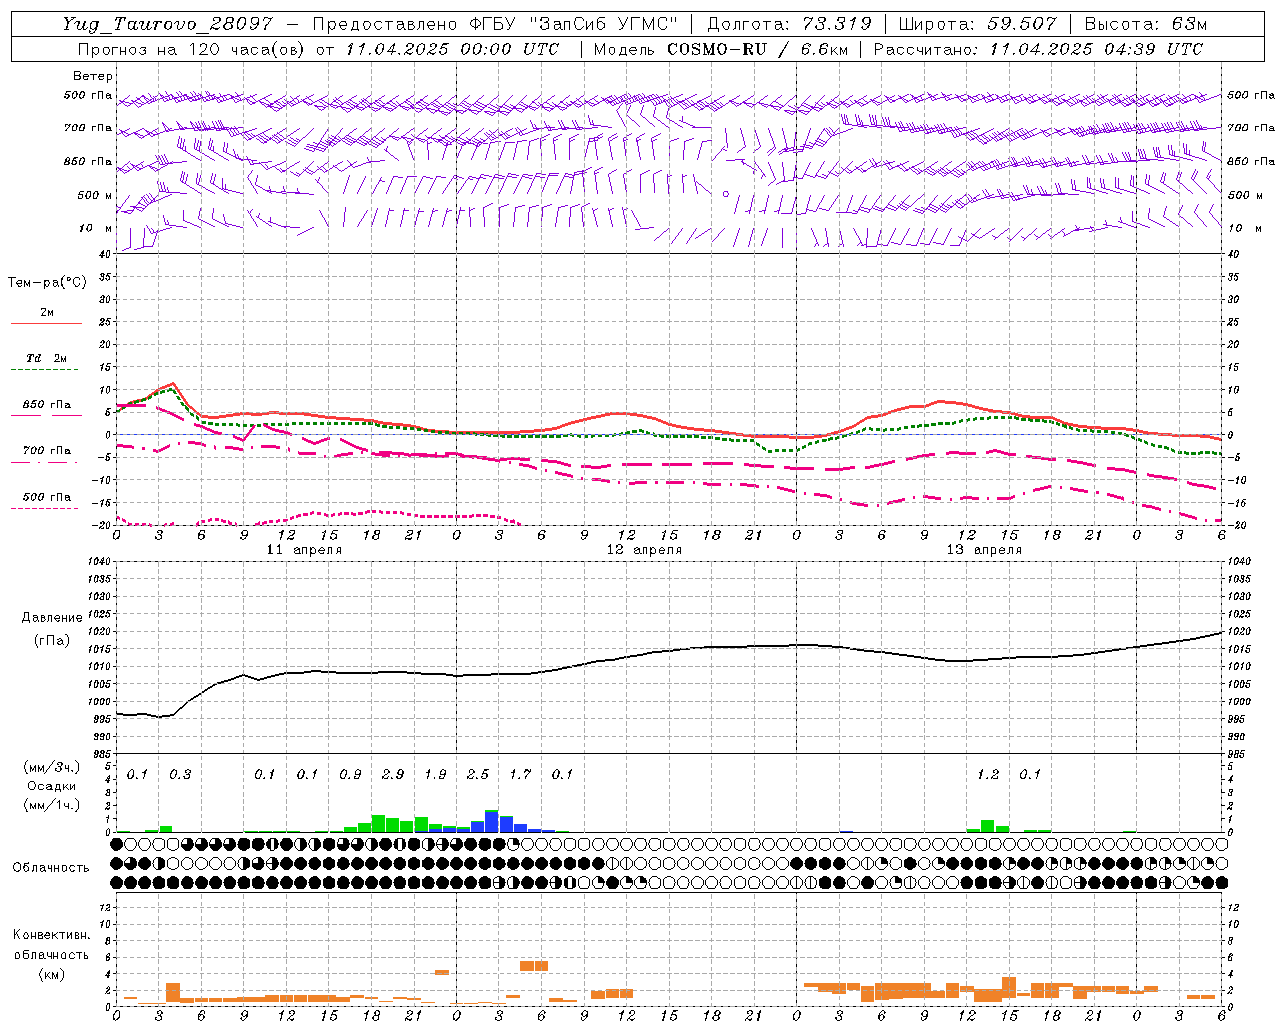The height and width of the screenshot is (1024, 1280).
Task: Click the model name COSMO-RU
Action: pyautogui.click(x=716, y=49)
